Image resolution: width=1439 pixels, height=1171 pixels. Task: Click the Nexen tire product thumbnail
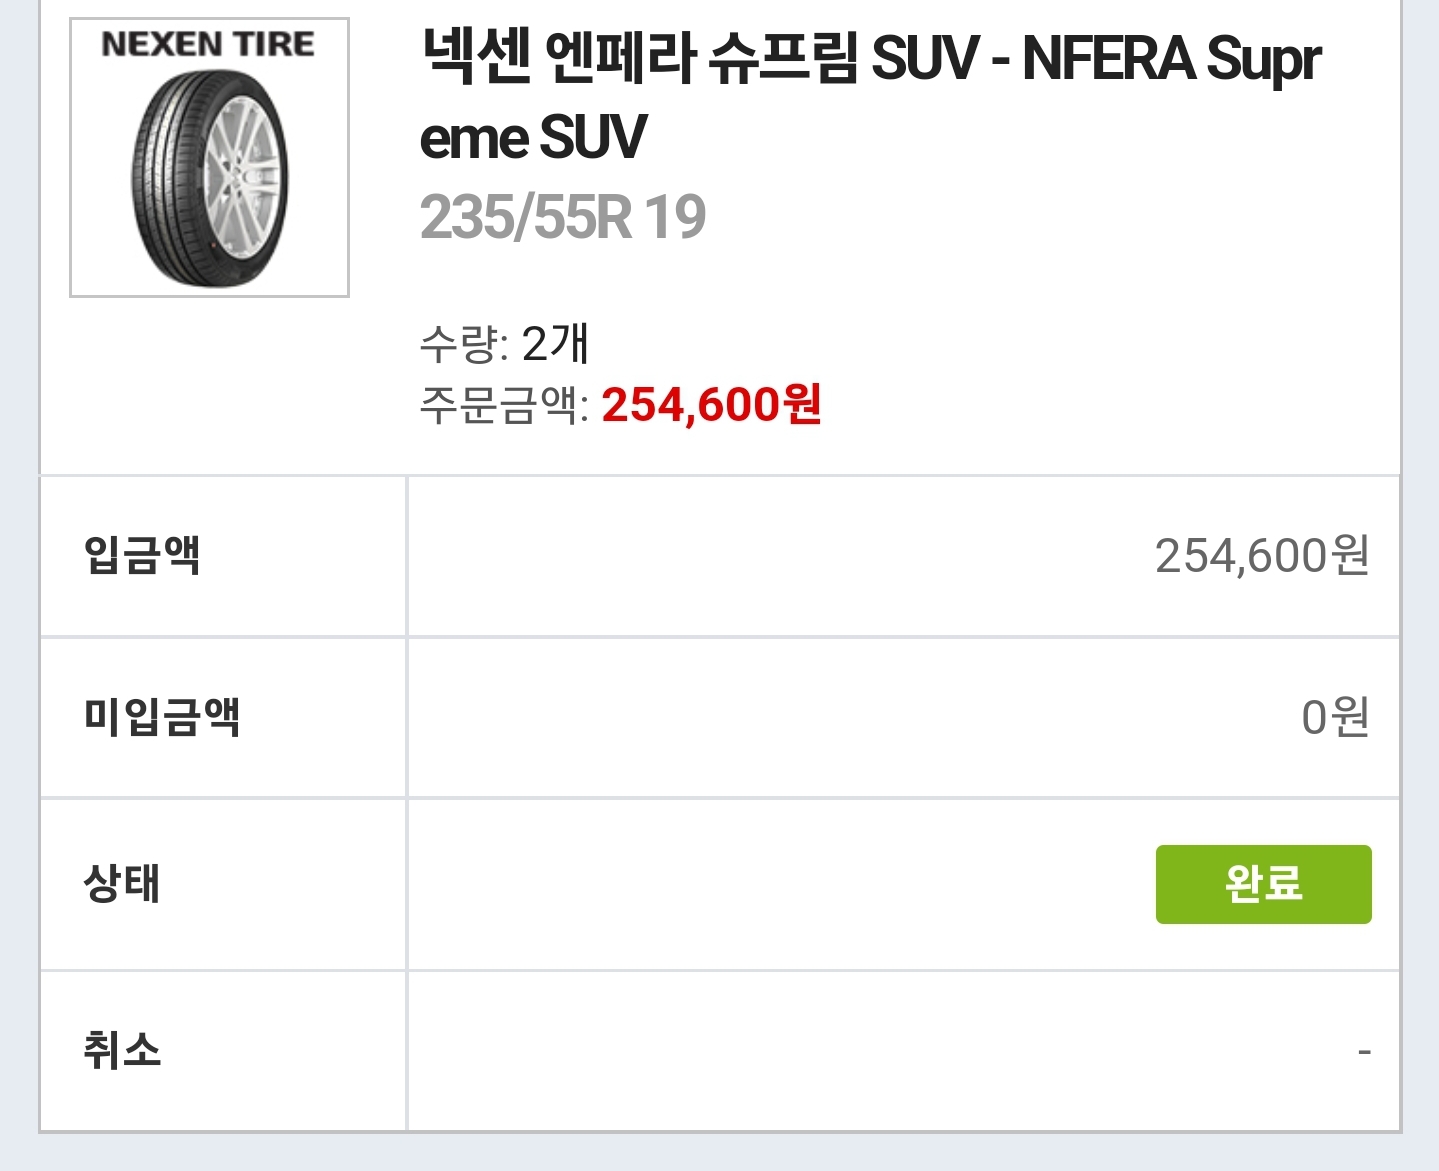click(209, 158)
